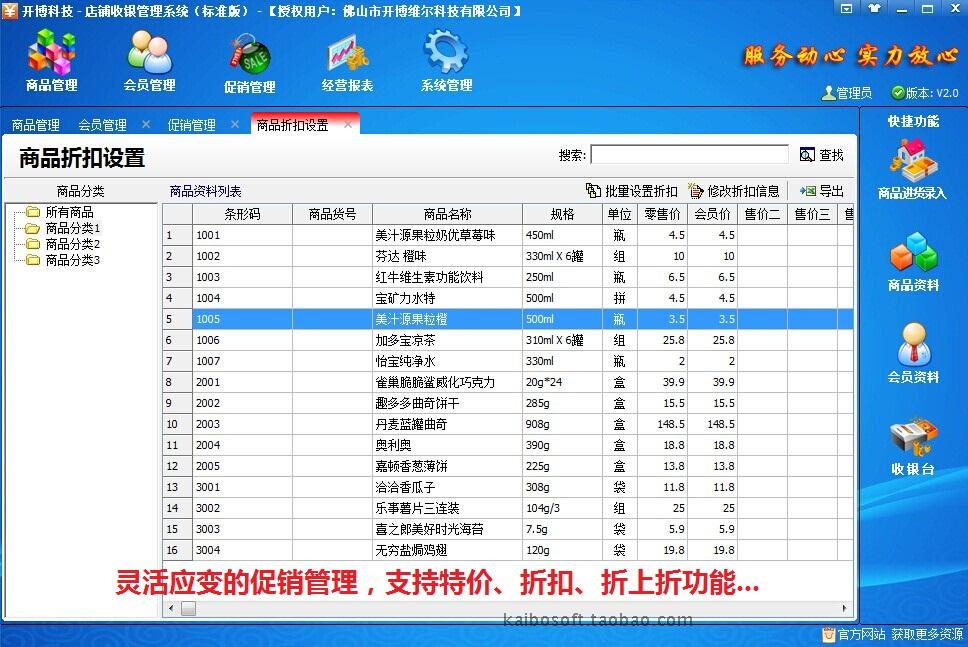Click the 查找 search button
This screenshot has height=647, width=968.
click(822, 155)
